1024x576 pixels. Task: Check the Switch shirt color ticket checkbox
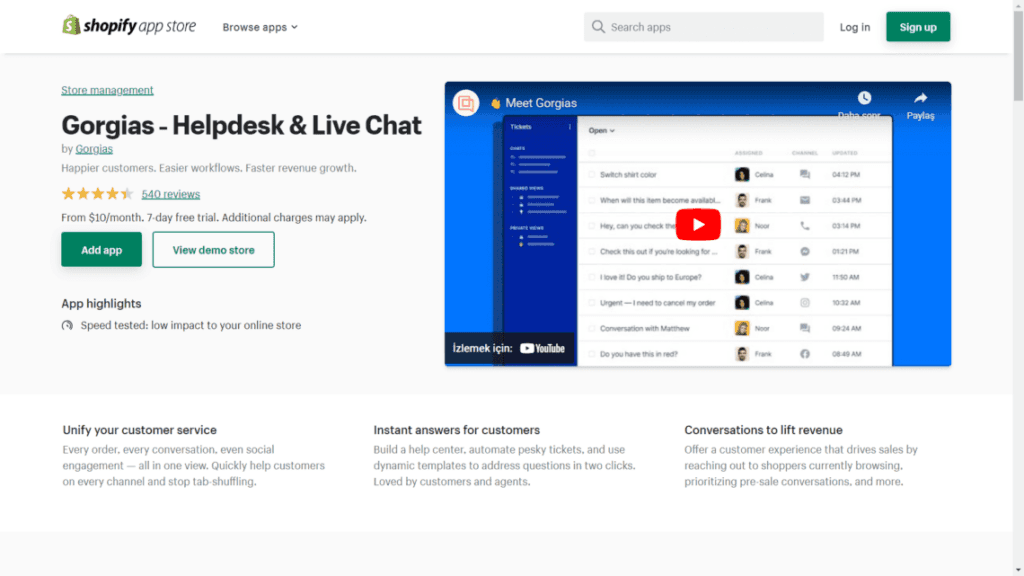tap(591, 174)
